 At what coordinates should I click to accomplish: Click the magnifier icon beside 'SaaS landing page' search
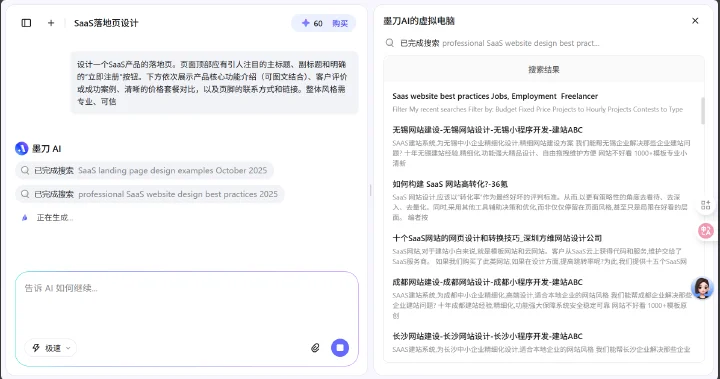click(25, 170)
